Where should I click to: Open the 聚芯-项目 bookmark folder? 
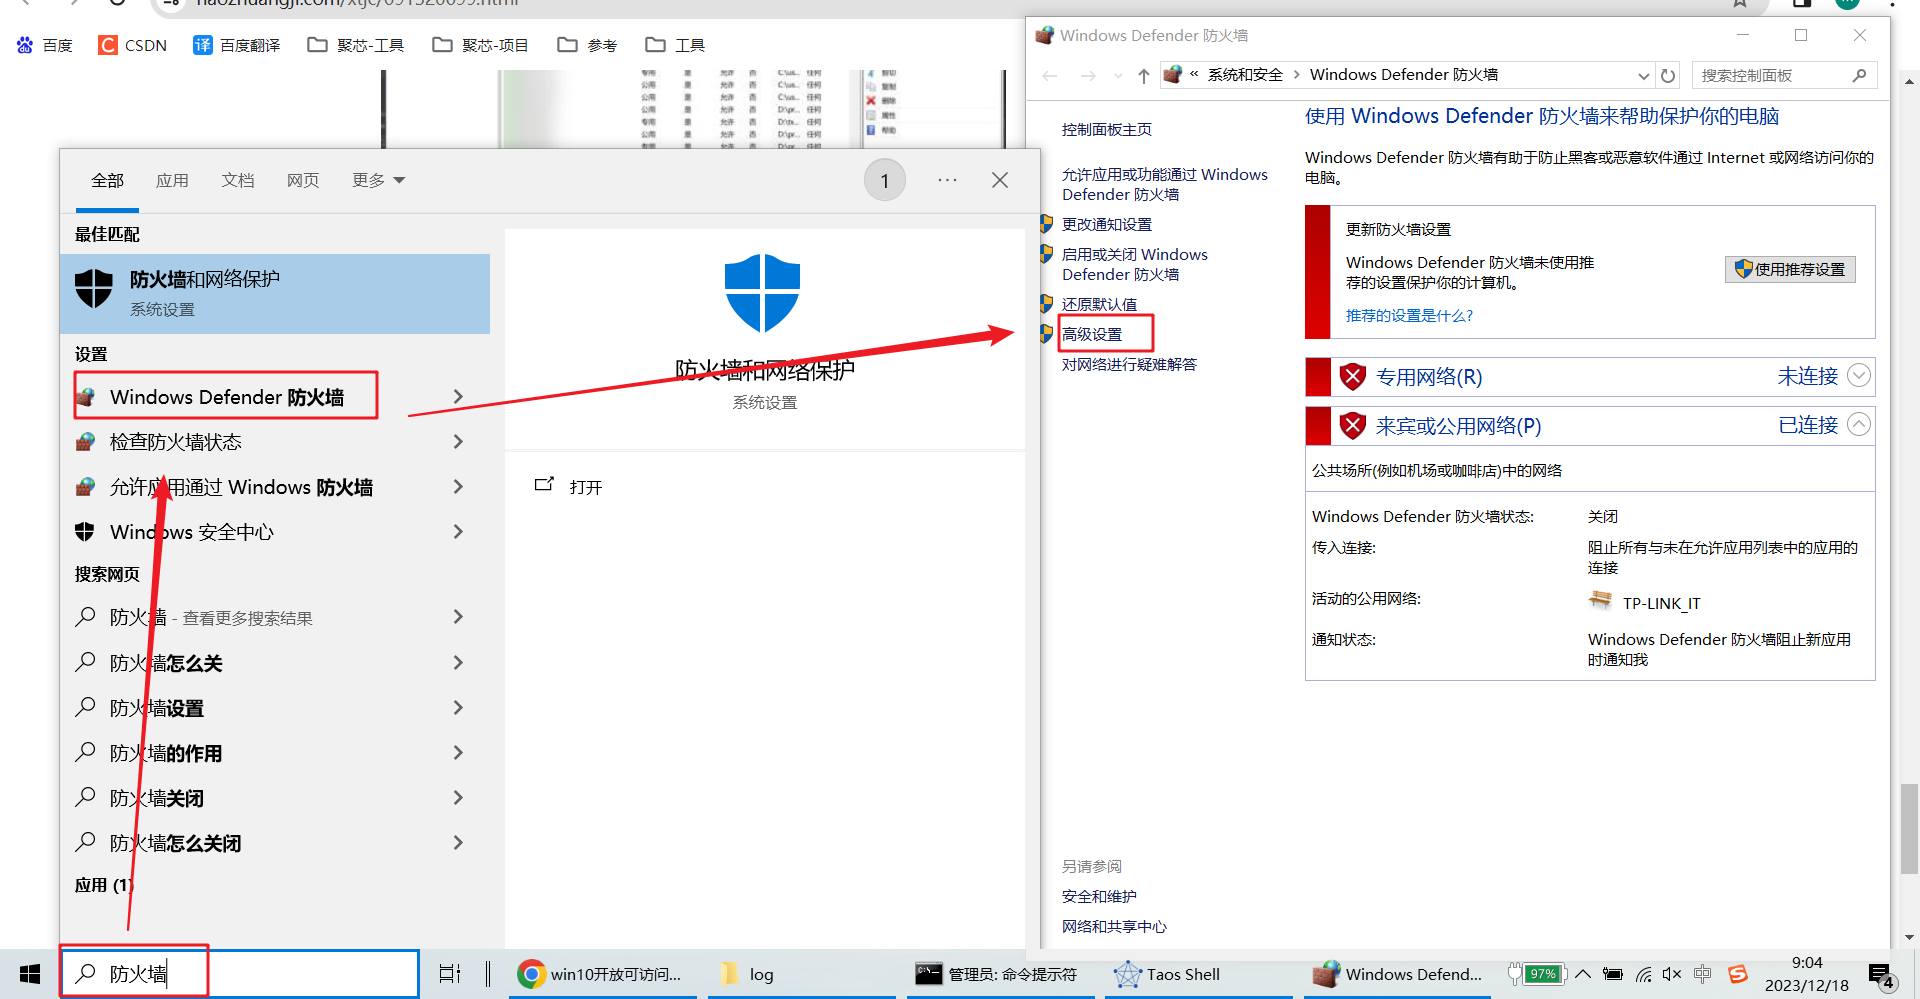480,45
